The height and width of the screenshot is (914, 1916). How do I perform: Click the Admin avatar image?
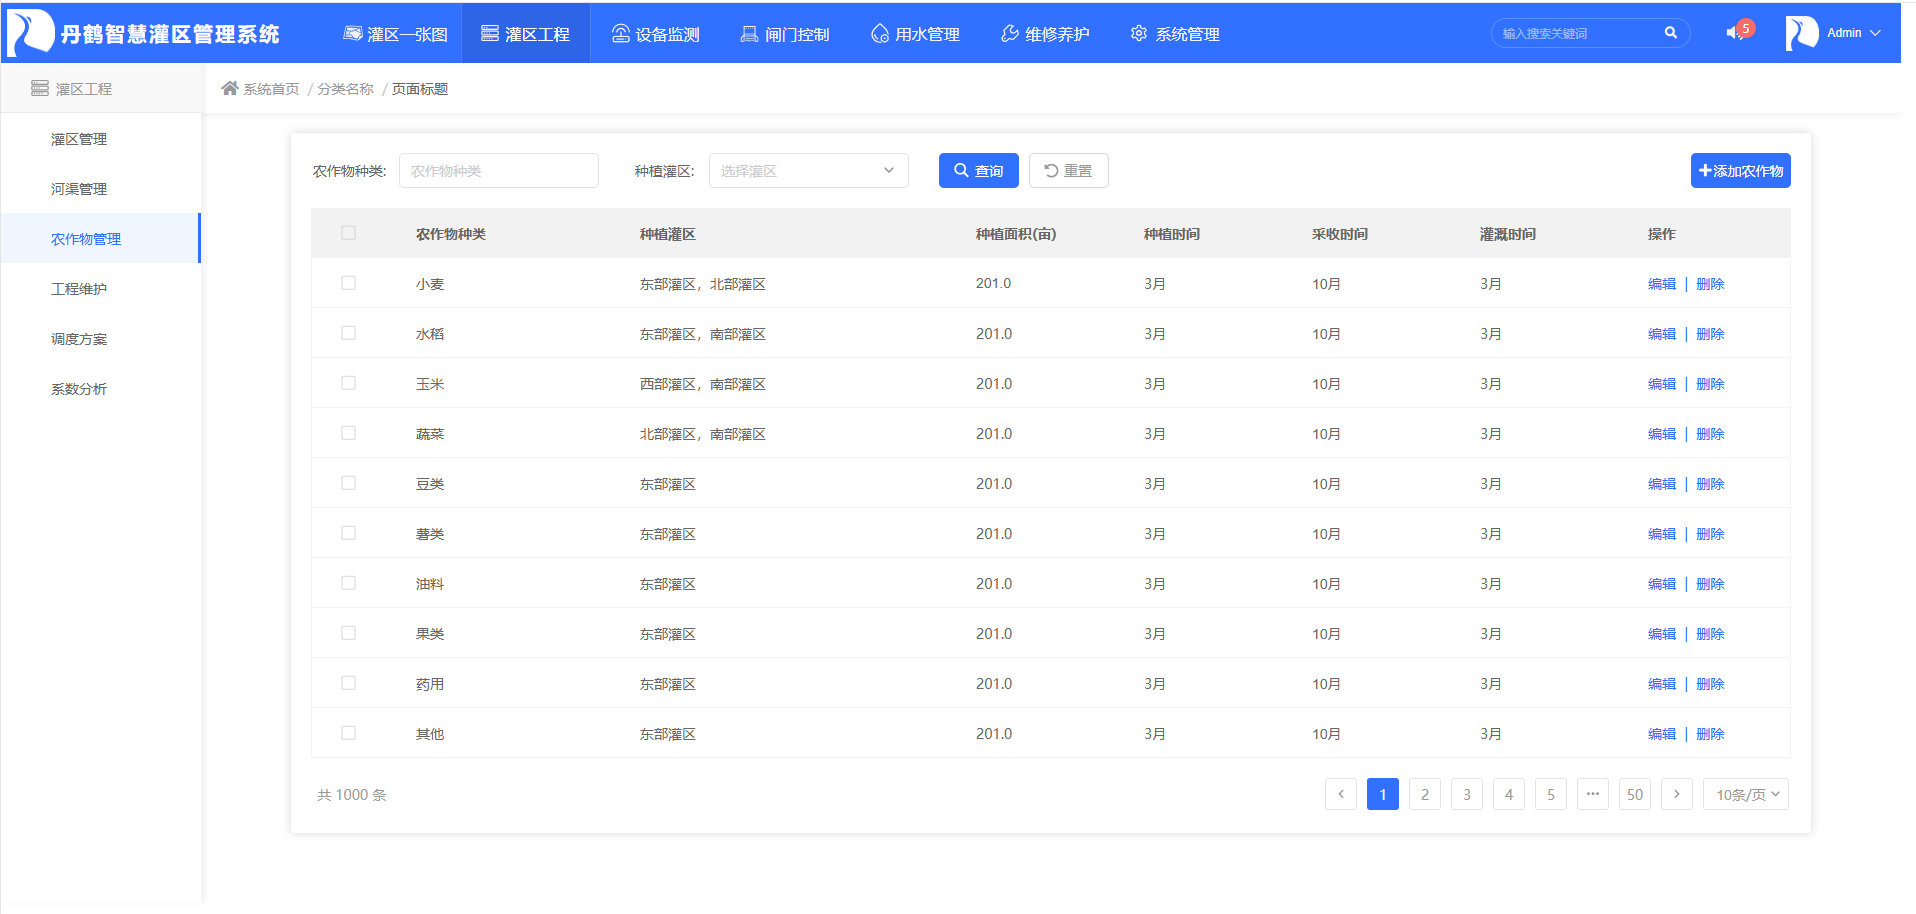point(1802,33)
